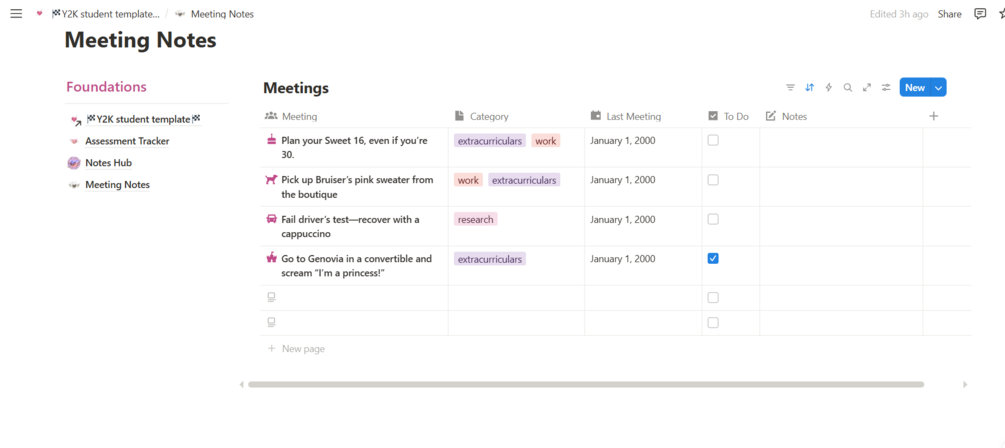Add a new property column with plus
The image size is (1005, 448).
tap(933, 116)
